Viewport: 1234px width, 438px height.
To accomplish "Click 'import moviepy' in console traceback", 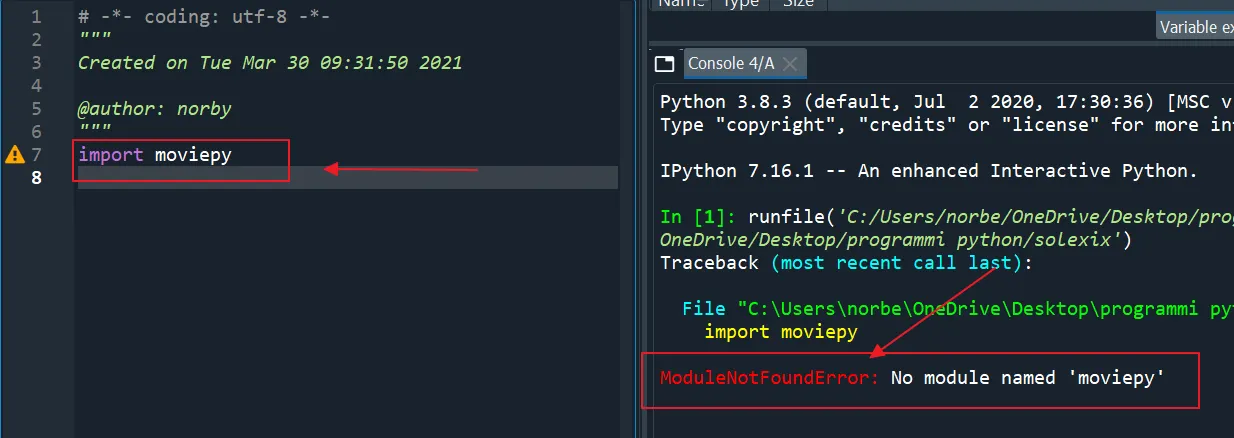I will [781, 332].
